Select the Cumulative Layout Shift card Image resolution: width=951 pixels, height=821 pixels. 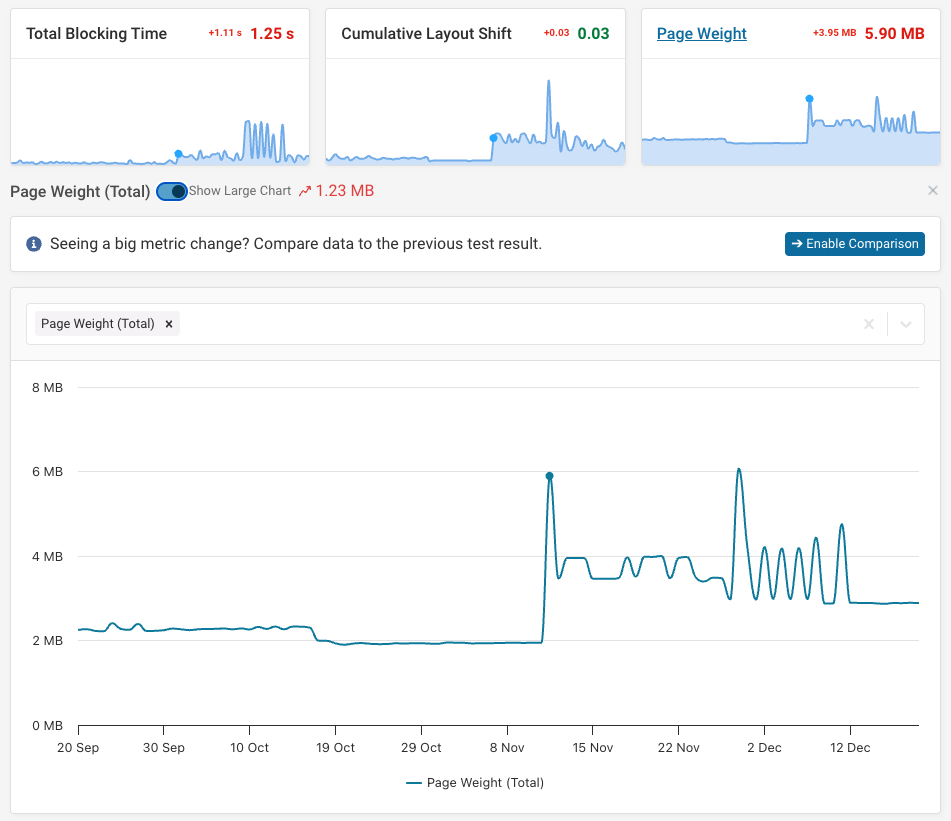coord(474,85)
